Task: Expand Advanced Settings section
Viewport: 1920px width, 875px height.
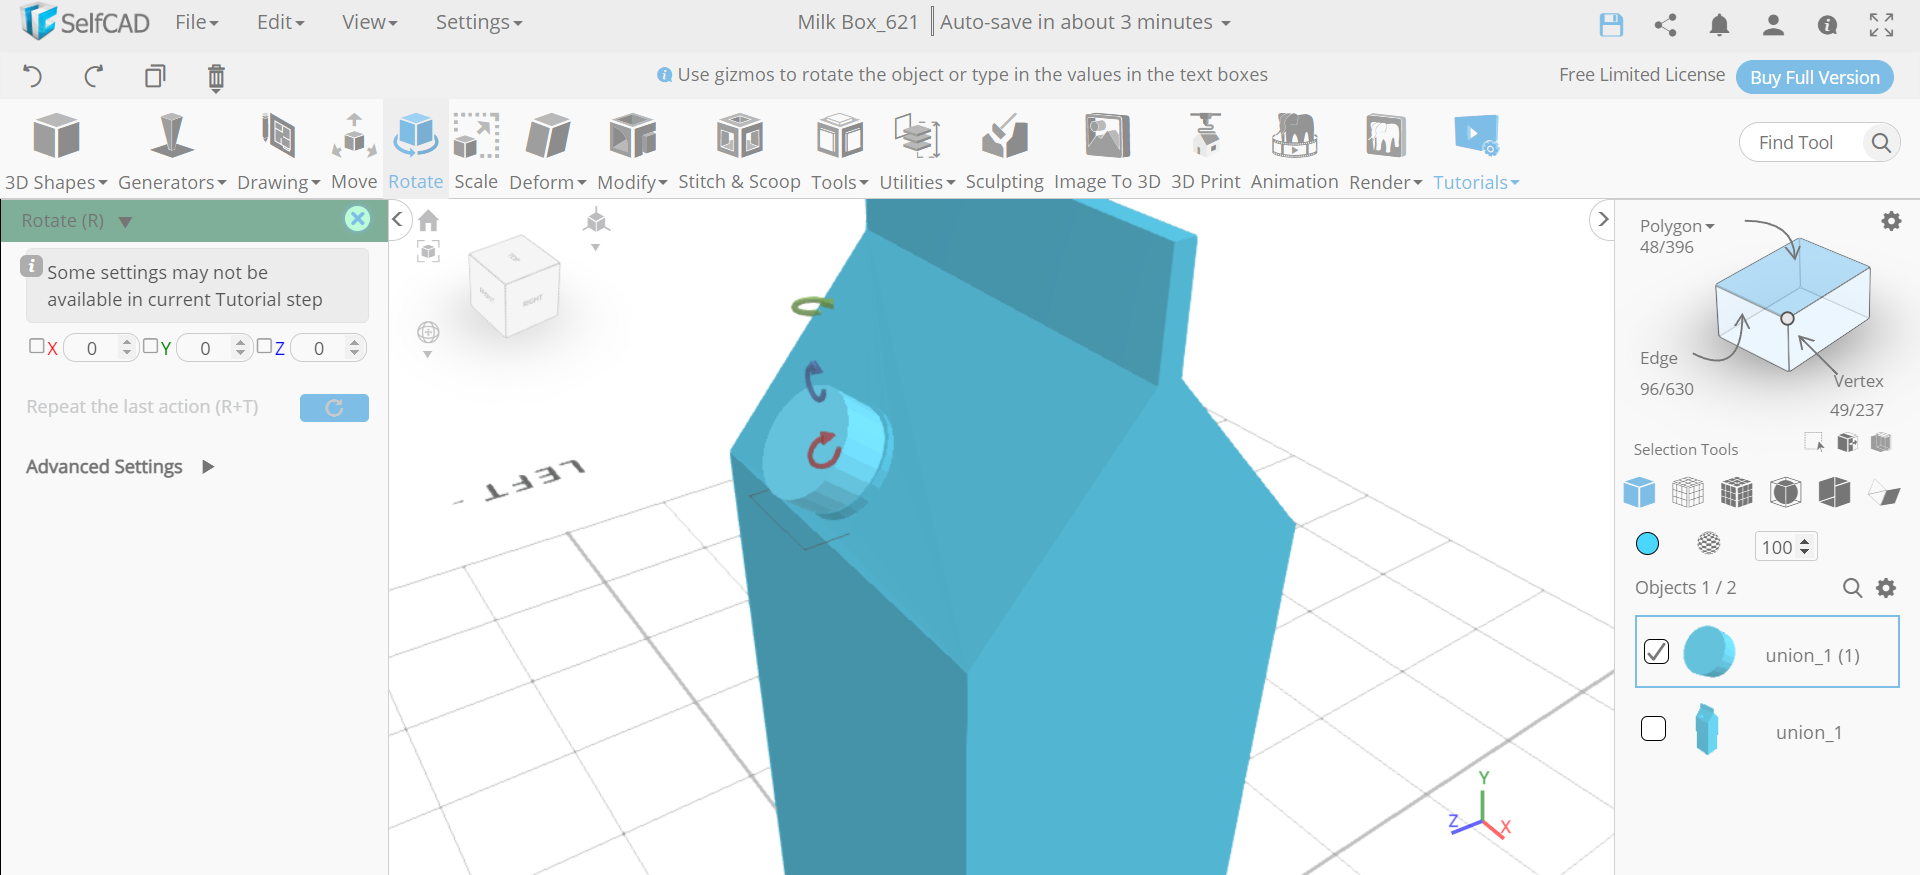Action: (x=120, y=467)
